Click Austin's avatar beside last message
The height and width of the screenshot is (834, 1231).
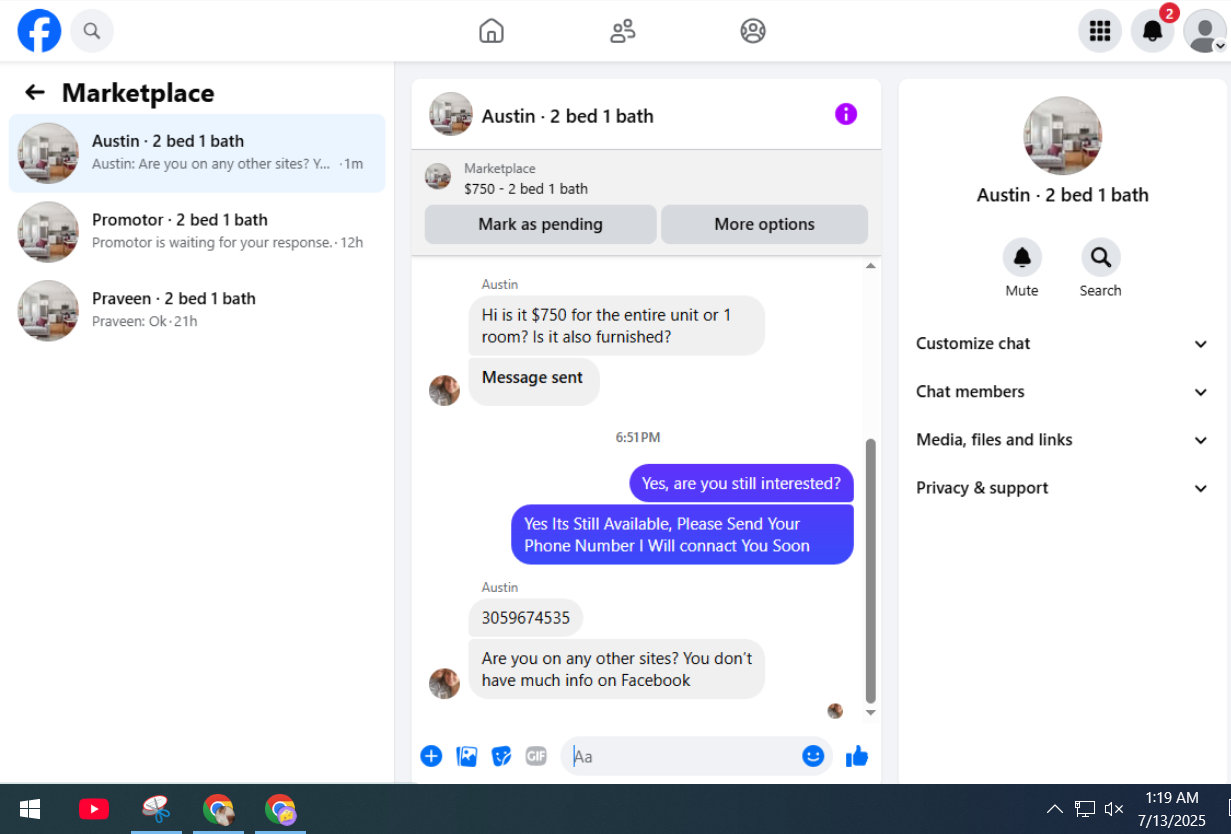pos(444,683)
